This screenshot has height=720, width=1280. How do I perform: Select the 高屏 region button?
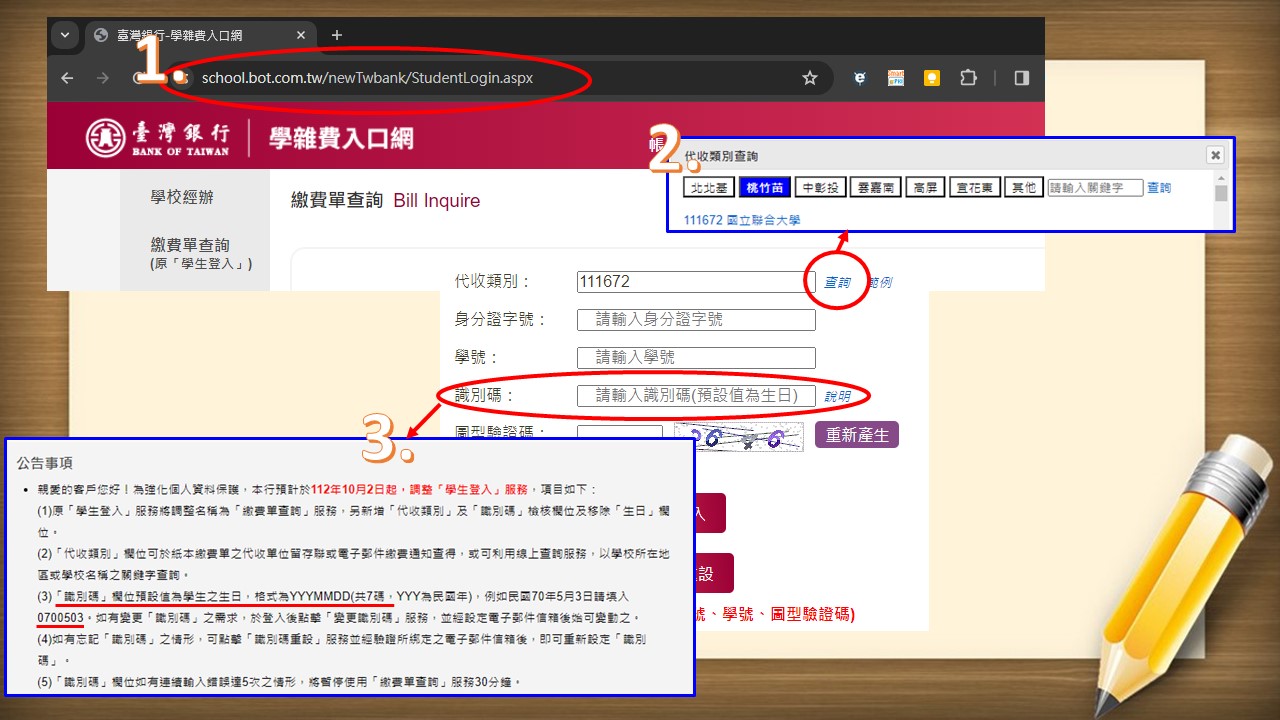[x=926, y=187]
